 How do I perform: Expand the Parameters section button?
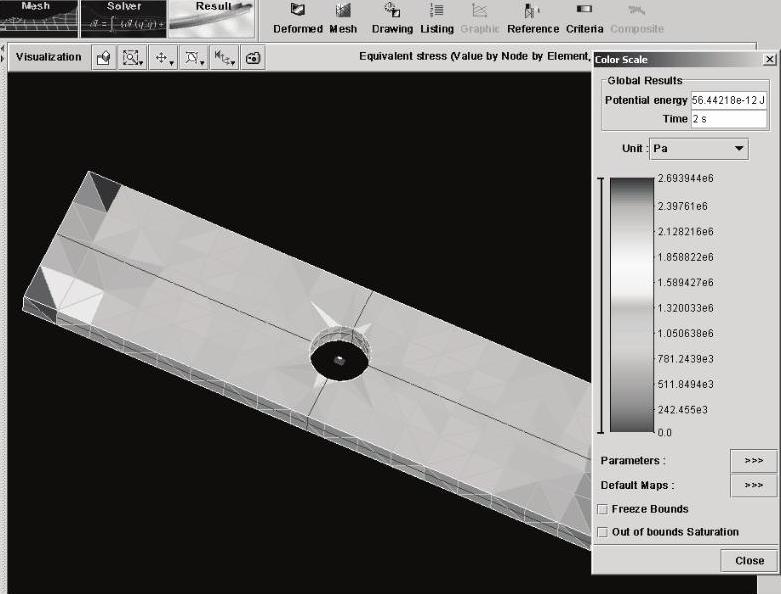[753, 460]
